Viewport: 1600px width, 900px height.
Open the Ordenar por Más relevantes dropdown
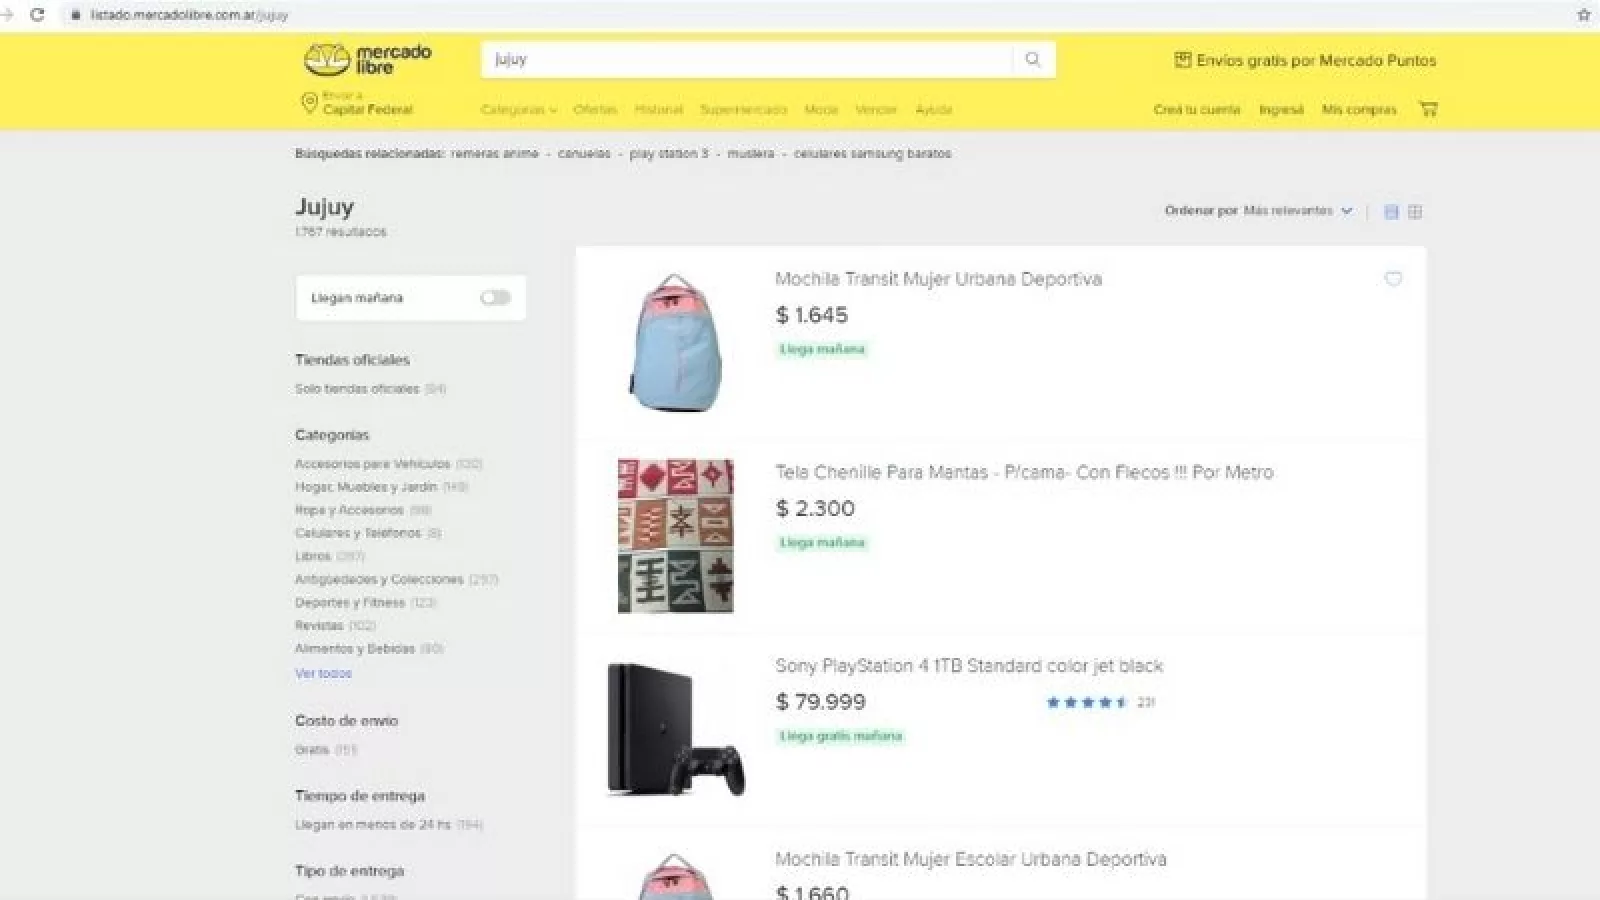(x=1298, y=211)
